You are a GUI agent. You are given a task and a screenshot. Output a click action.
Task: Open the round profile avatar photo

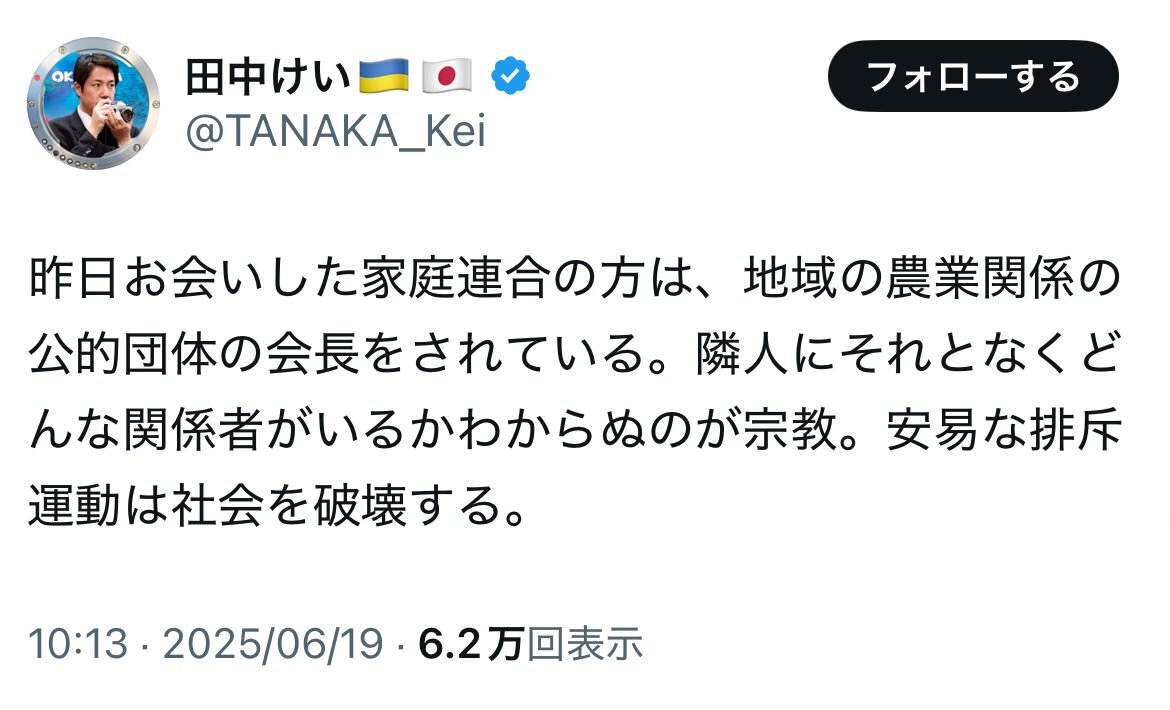click(x=93, y=103)
